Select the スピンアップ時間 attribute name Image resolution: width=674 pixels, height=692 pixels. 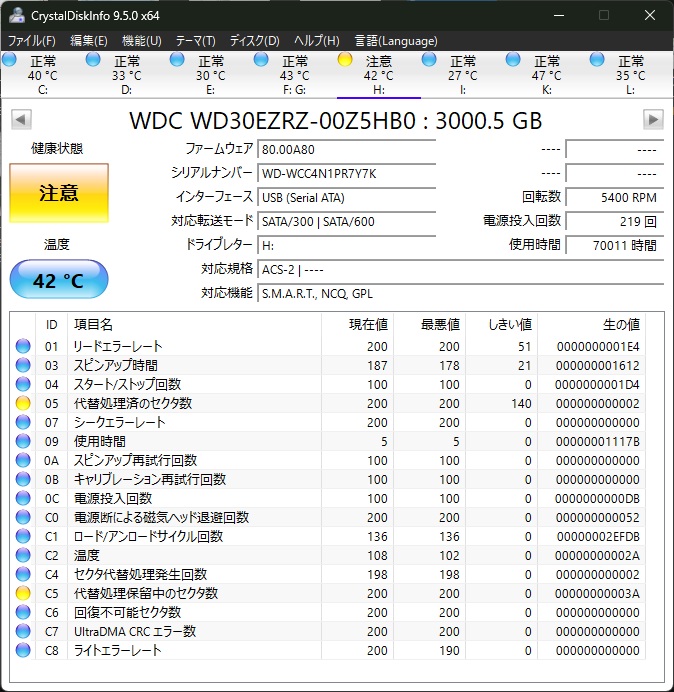point(116,365)
